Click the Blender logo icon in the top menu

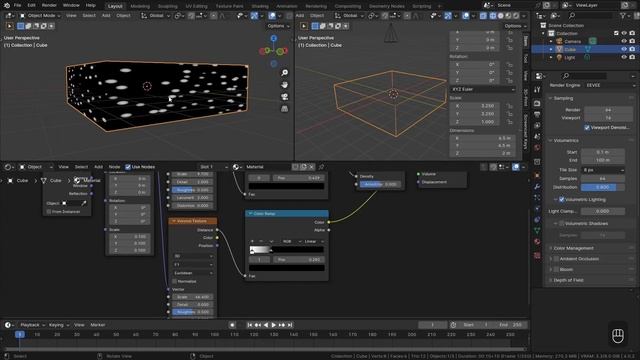[7, 5]
